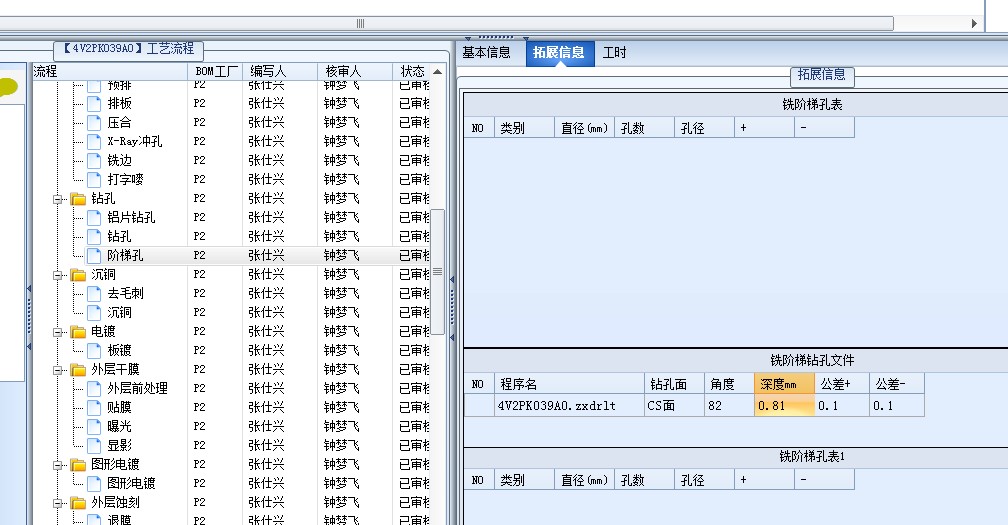Click the 钻孔 folder icon
The image size is (1008, 525).
click(78, 199)
